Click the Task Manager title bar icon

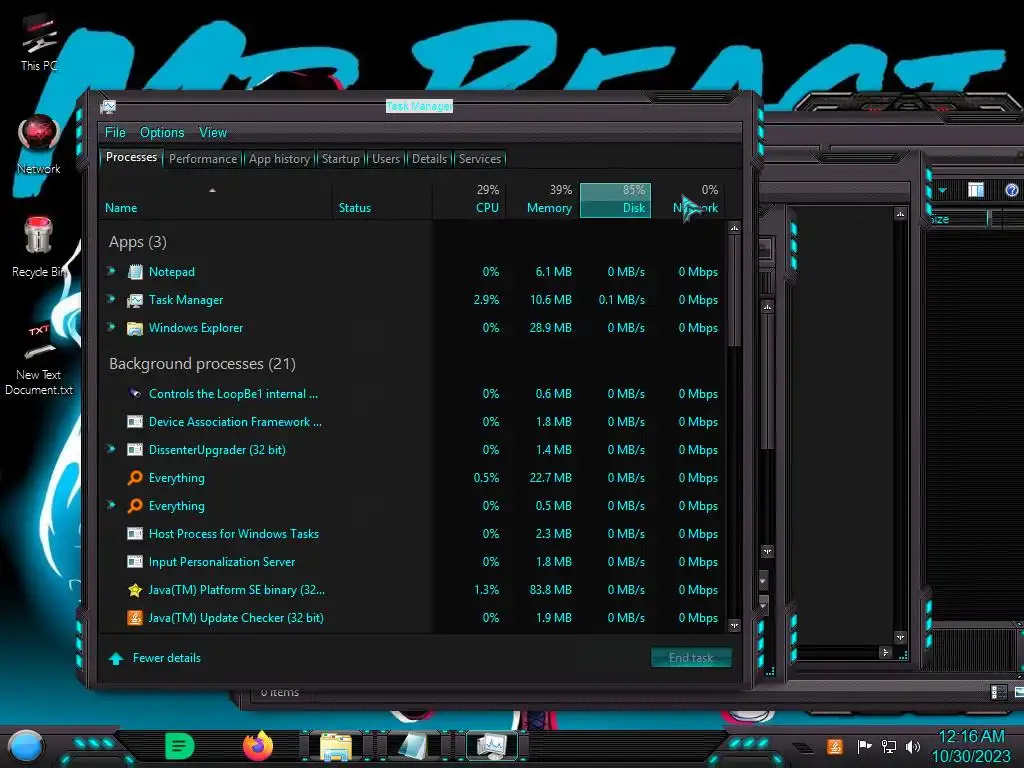108,106
